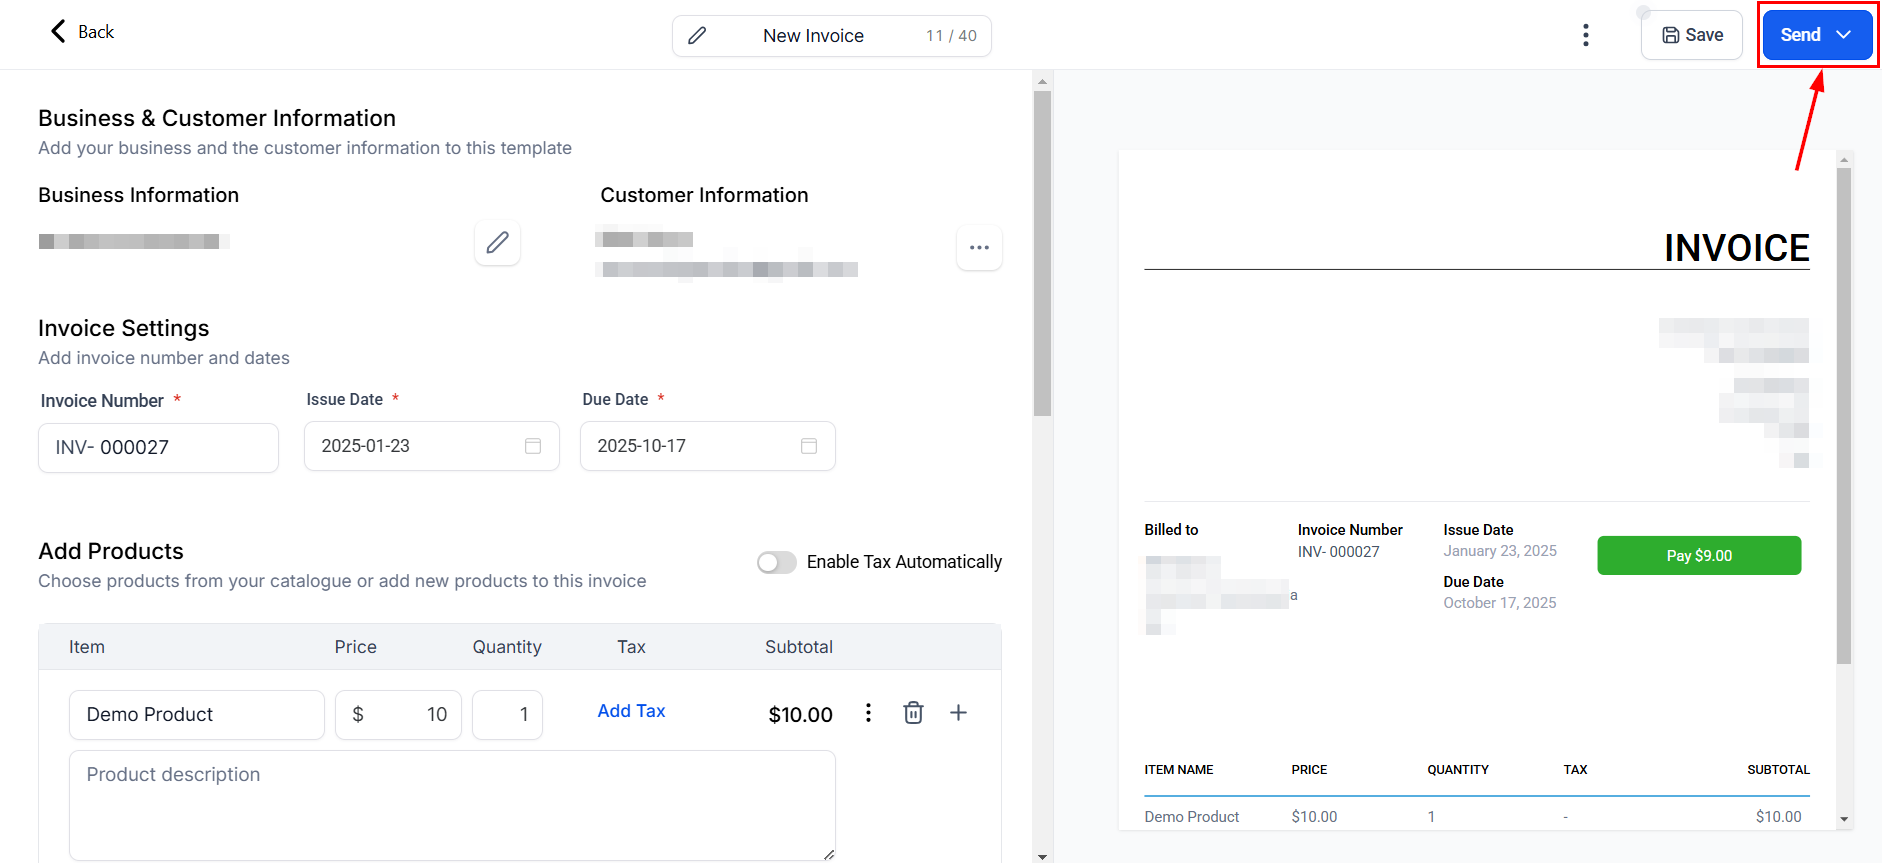The image size is (1882, 863).
Task: Click INV- 000027 in invoice preview
Action: coord(1338,552)
